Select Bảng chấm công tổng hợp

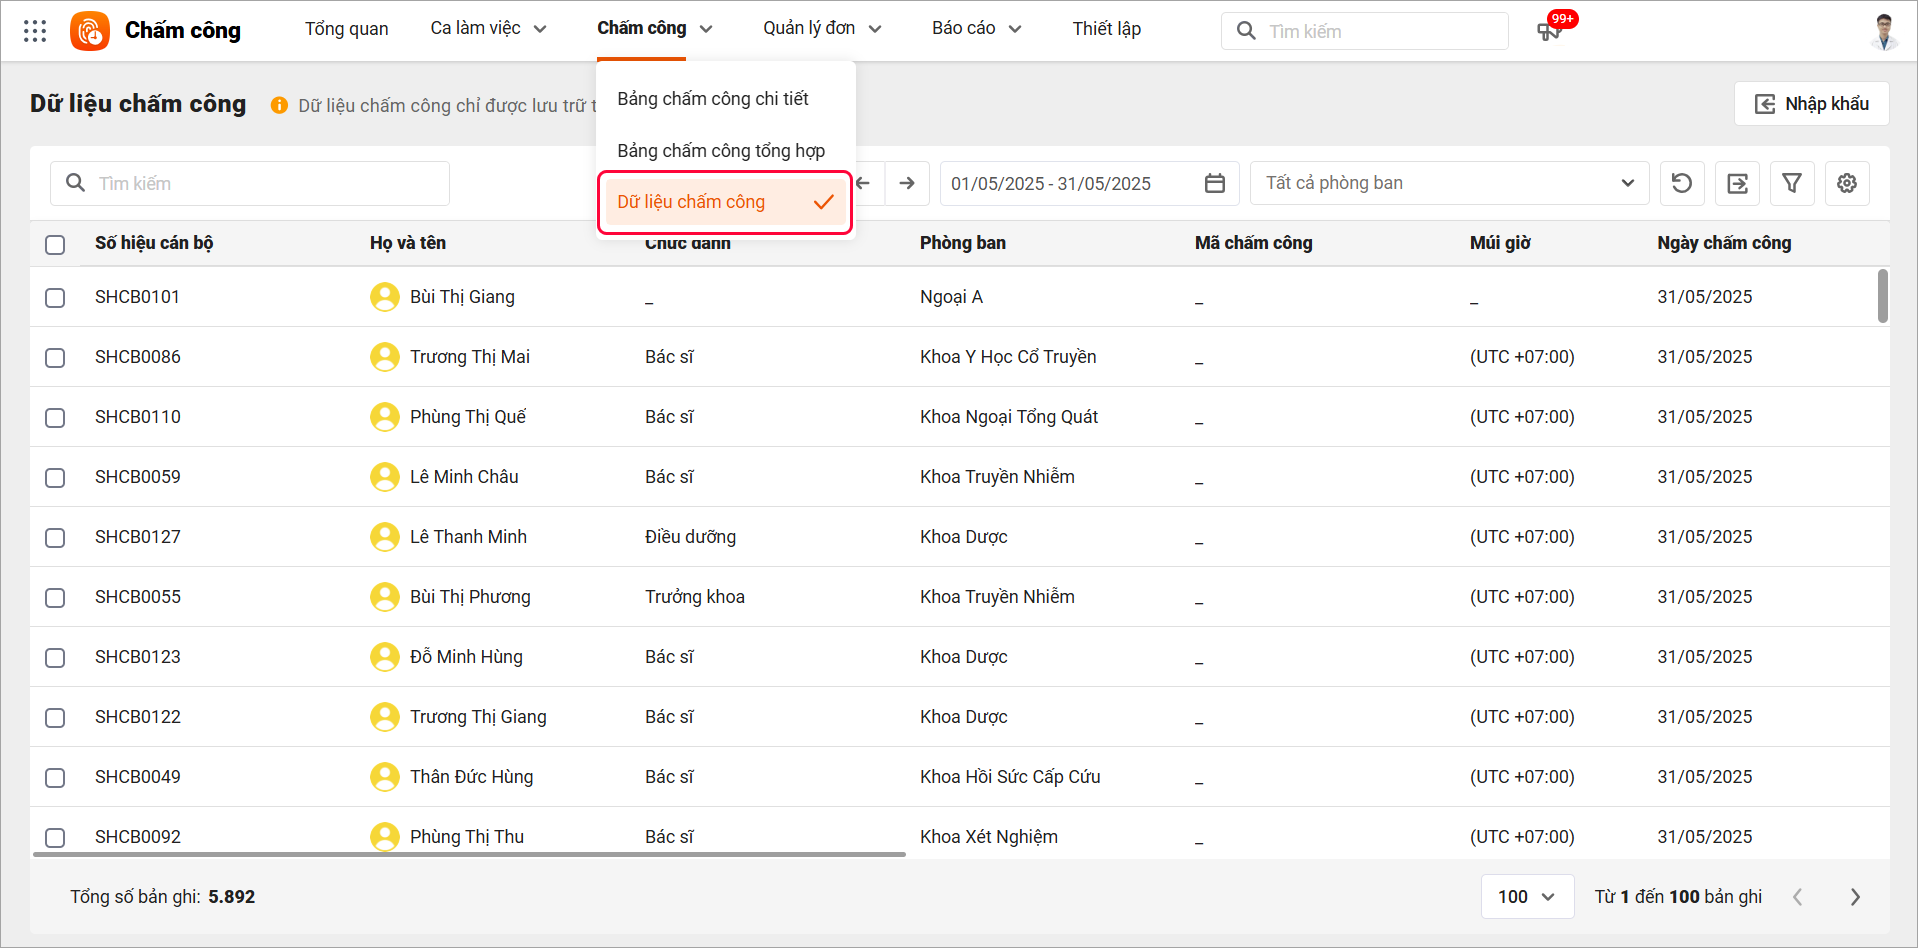coord(721,151)
